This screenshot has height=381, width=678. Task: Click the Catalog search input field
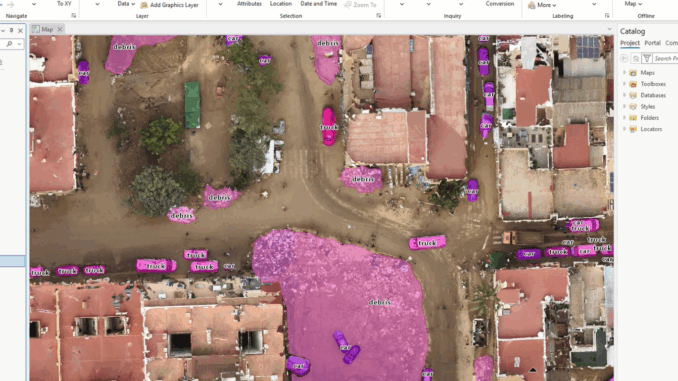click(665, 58)
